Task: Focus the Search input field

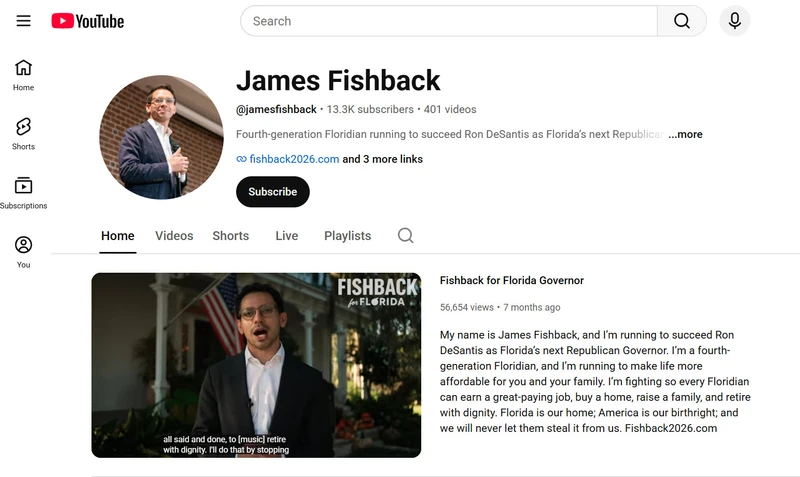Action: (449, 21)
